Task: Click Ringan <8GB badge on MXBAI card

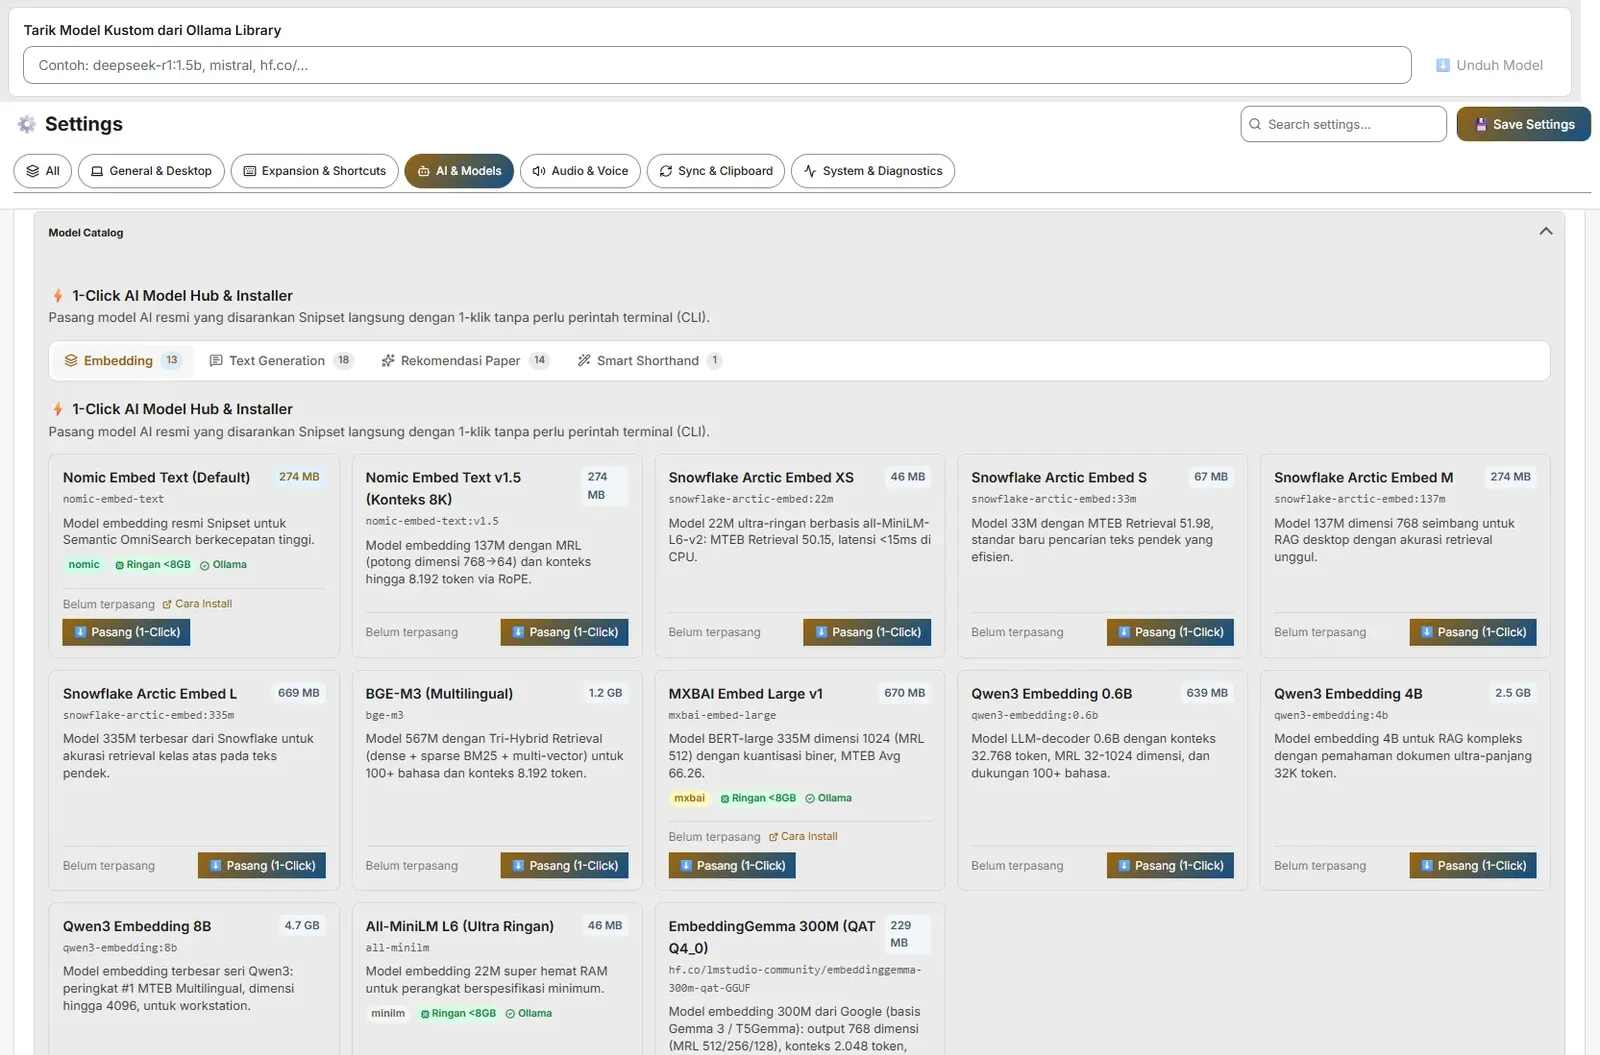Action: click(758, 798)
